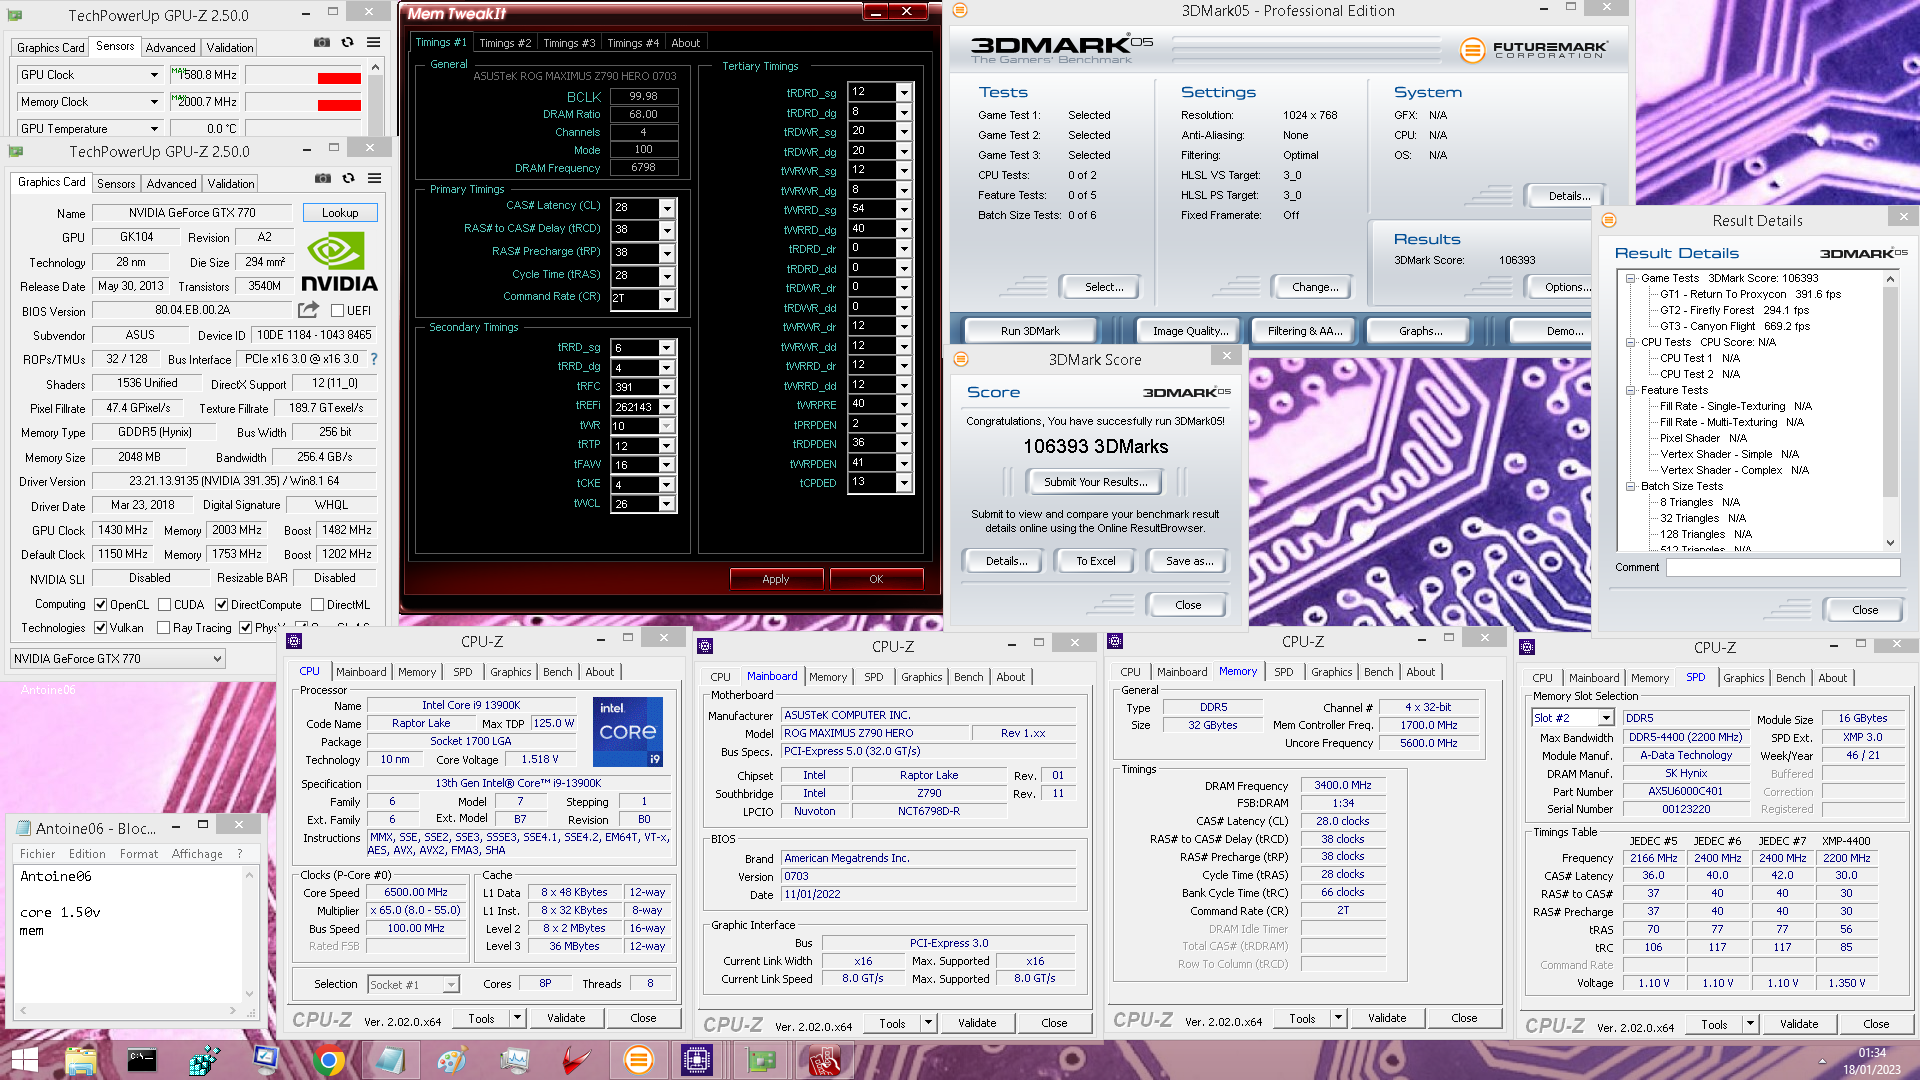Click Result Details tree vertical scrollbar
The height and width of the screenshot is (1080, 1920).
point(1890,410)
